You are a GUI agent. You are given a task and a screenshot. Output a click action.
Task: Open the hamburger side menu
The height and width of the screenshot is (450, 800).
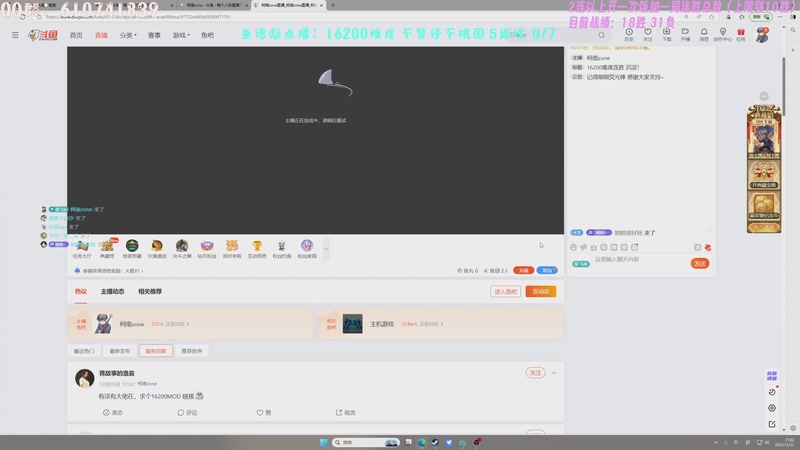pos(15,35)
